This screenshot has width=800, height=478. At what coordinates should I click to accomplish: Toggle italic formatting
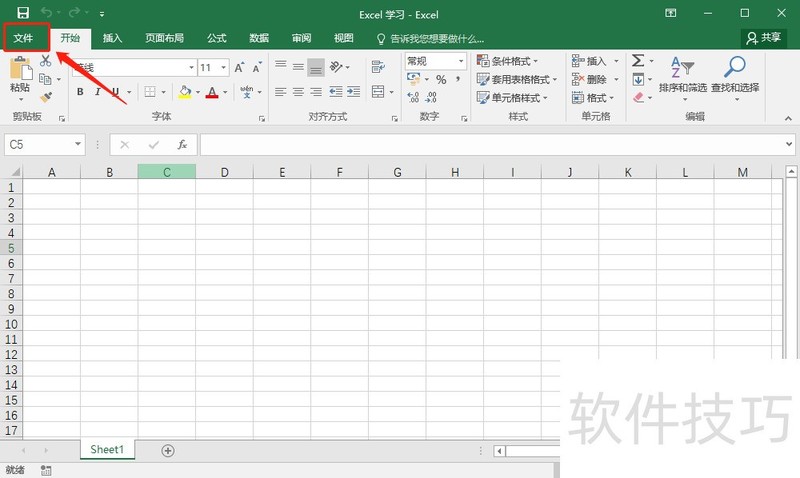[98, 92]
